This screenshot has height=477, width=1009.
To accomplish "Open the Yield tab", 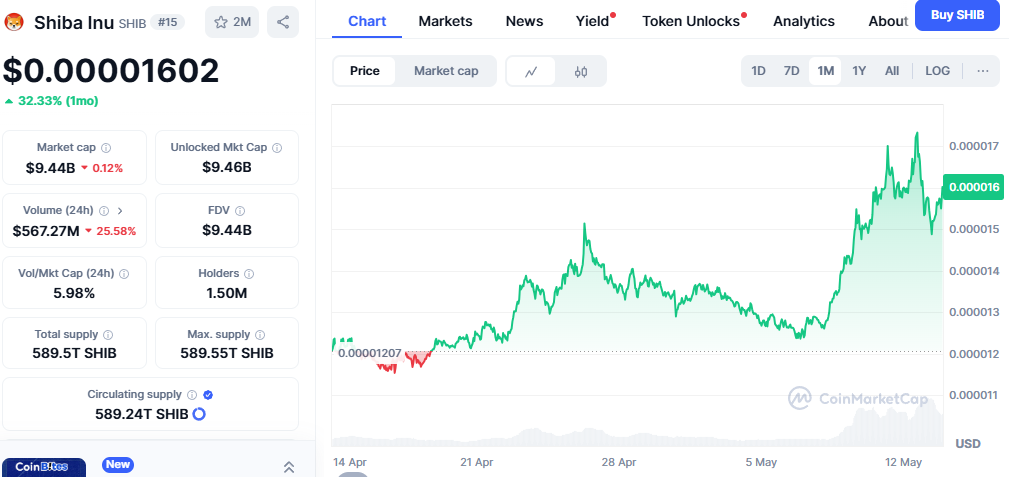I will point(593,21).
